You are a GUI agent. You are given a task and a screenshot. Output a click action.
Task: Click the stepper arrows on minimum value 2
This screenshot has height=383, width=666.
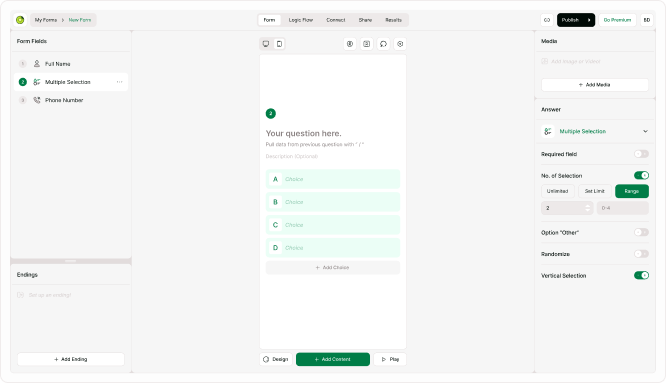[588, 208]
